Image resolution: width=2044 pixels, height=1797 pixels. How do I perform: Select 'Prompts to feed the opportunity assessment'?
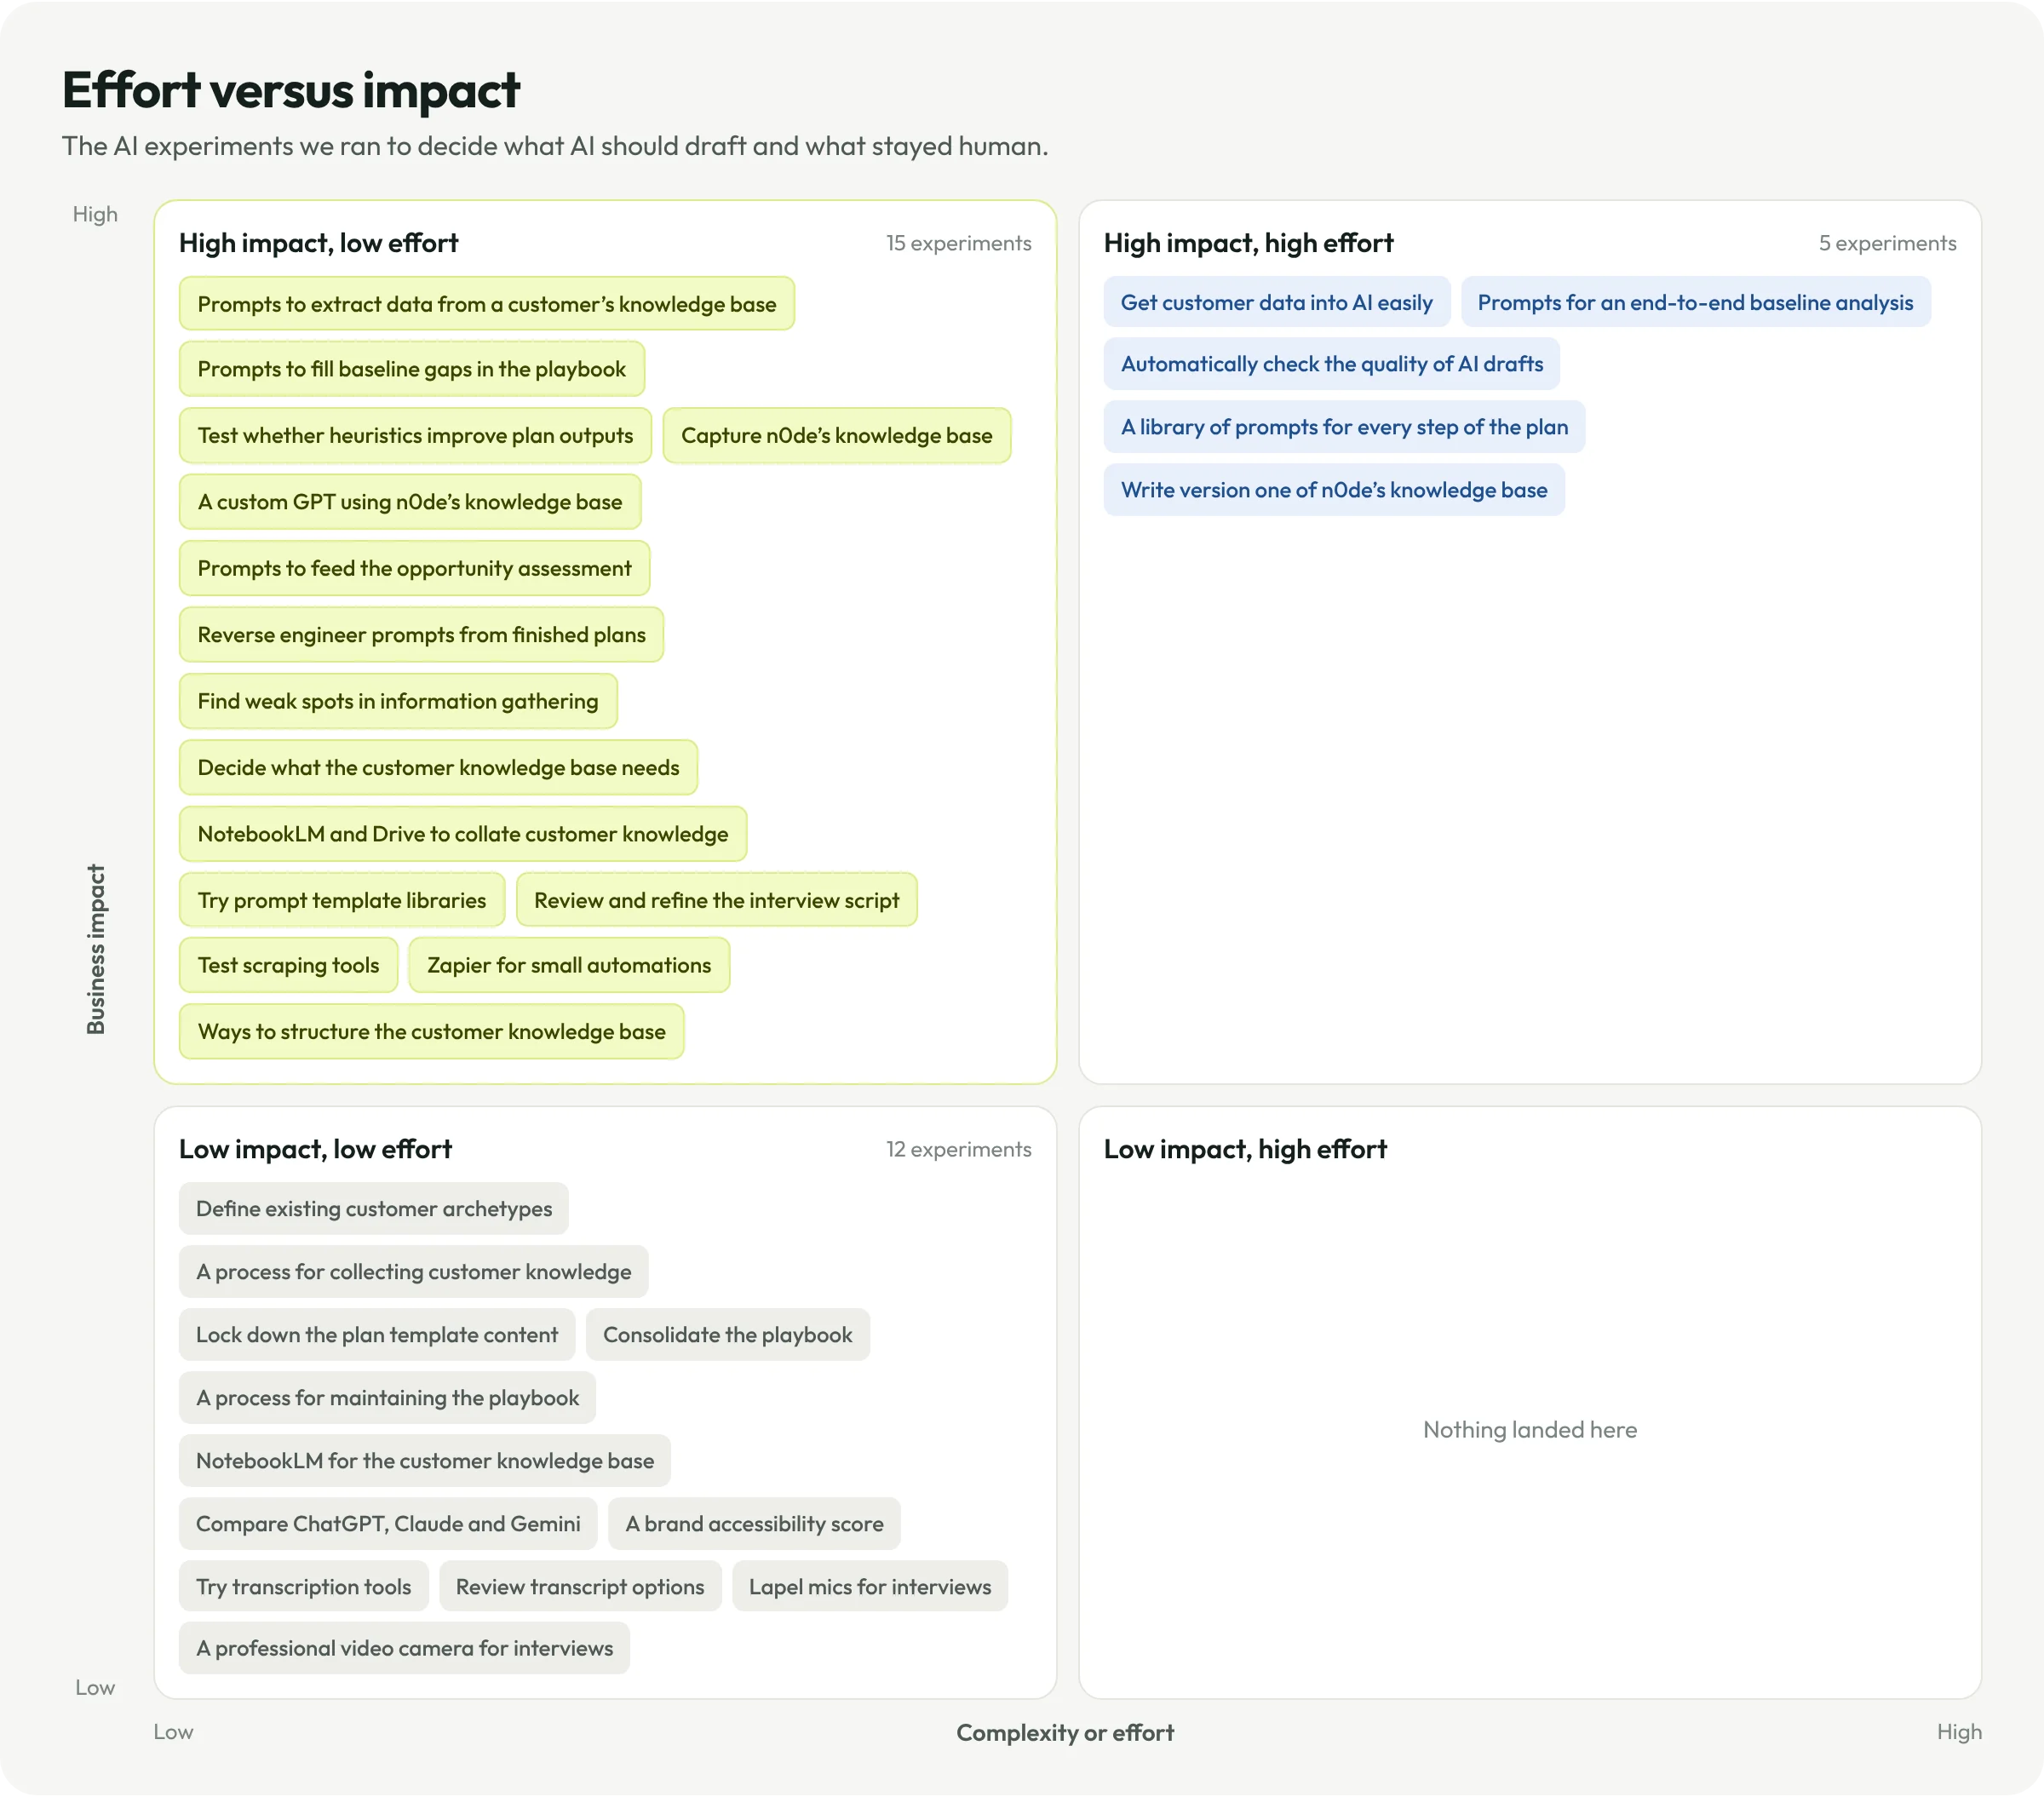click(414, 568)
